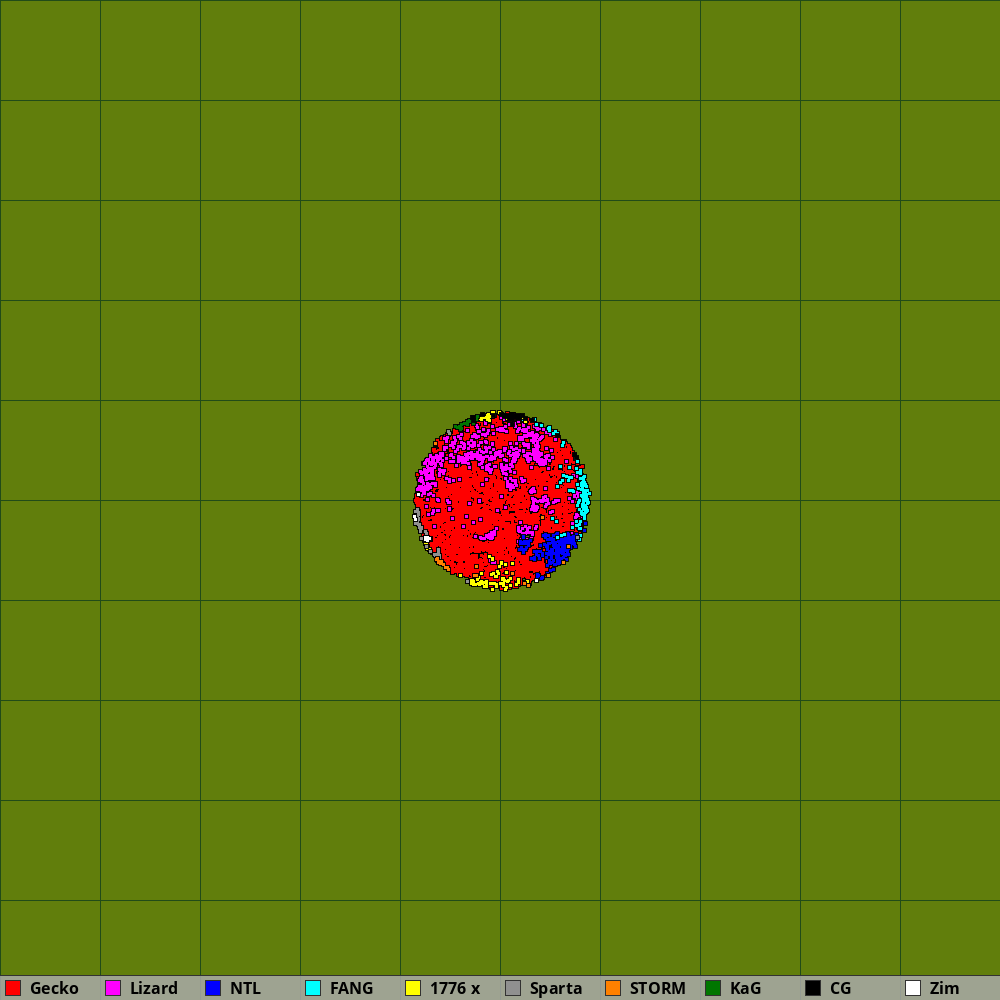Select the blue NTL legend swatch
The image size is (1000, 1000).
213,988
